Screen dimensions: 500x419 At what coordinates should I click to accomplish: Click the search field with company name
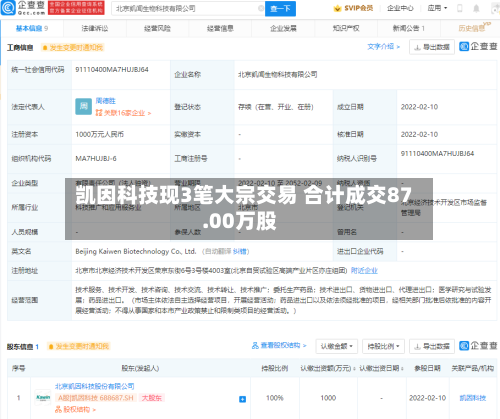click(x=188, y=9)
